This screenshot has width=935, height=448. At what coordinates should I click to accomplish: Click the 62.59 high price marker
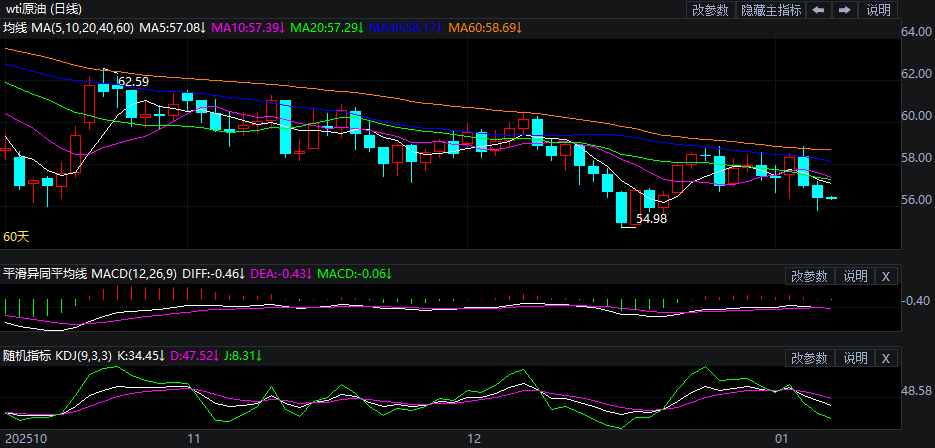point(133,81)
